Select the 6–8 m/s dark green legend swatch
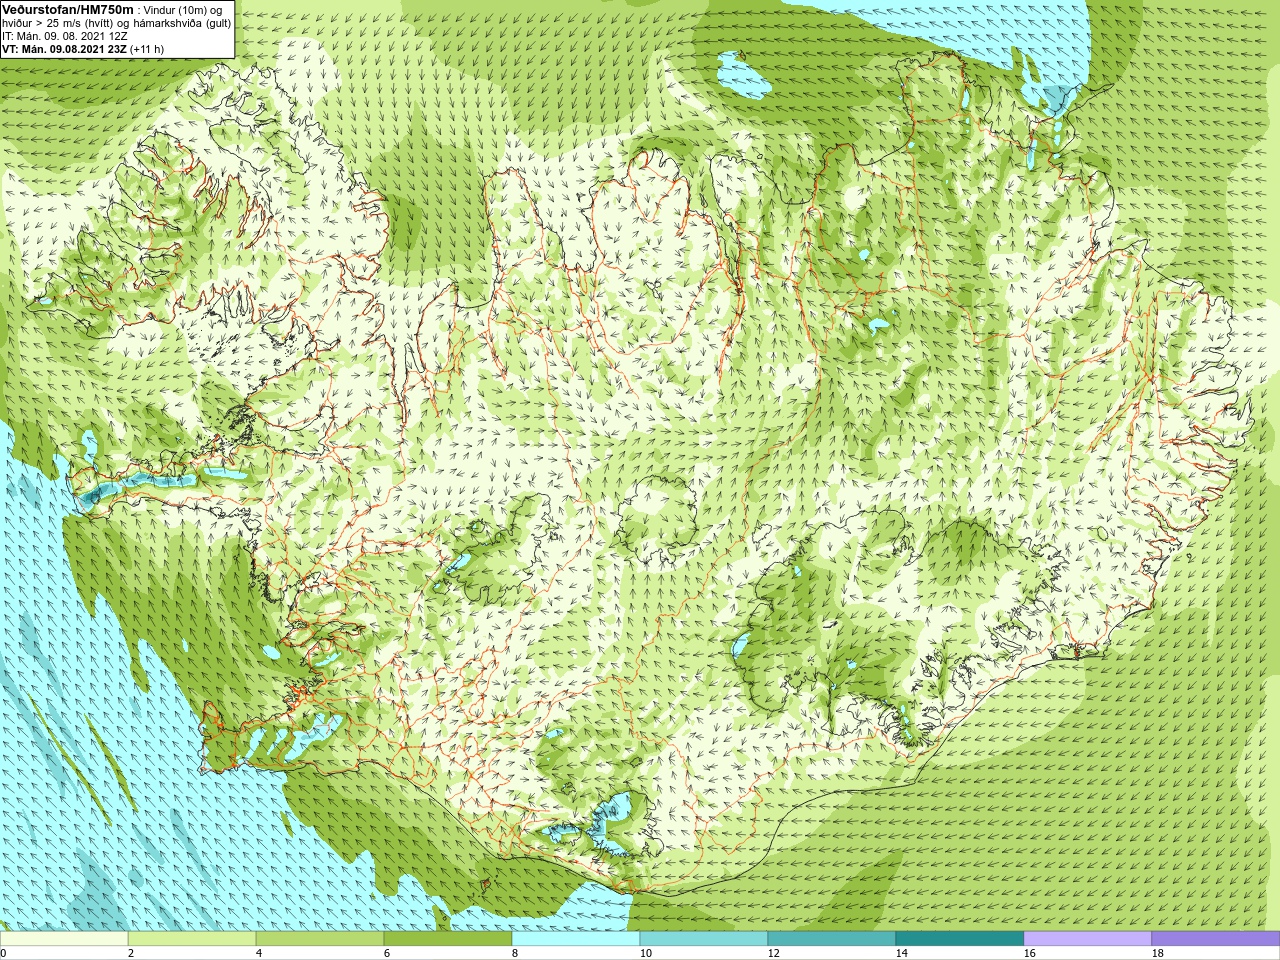 coord(448,939)
